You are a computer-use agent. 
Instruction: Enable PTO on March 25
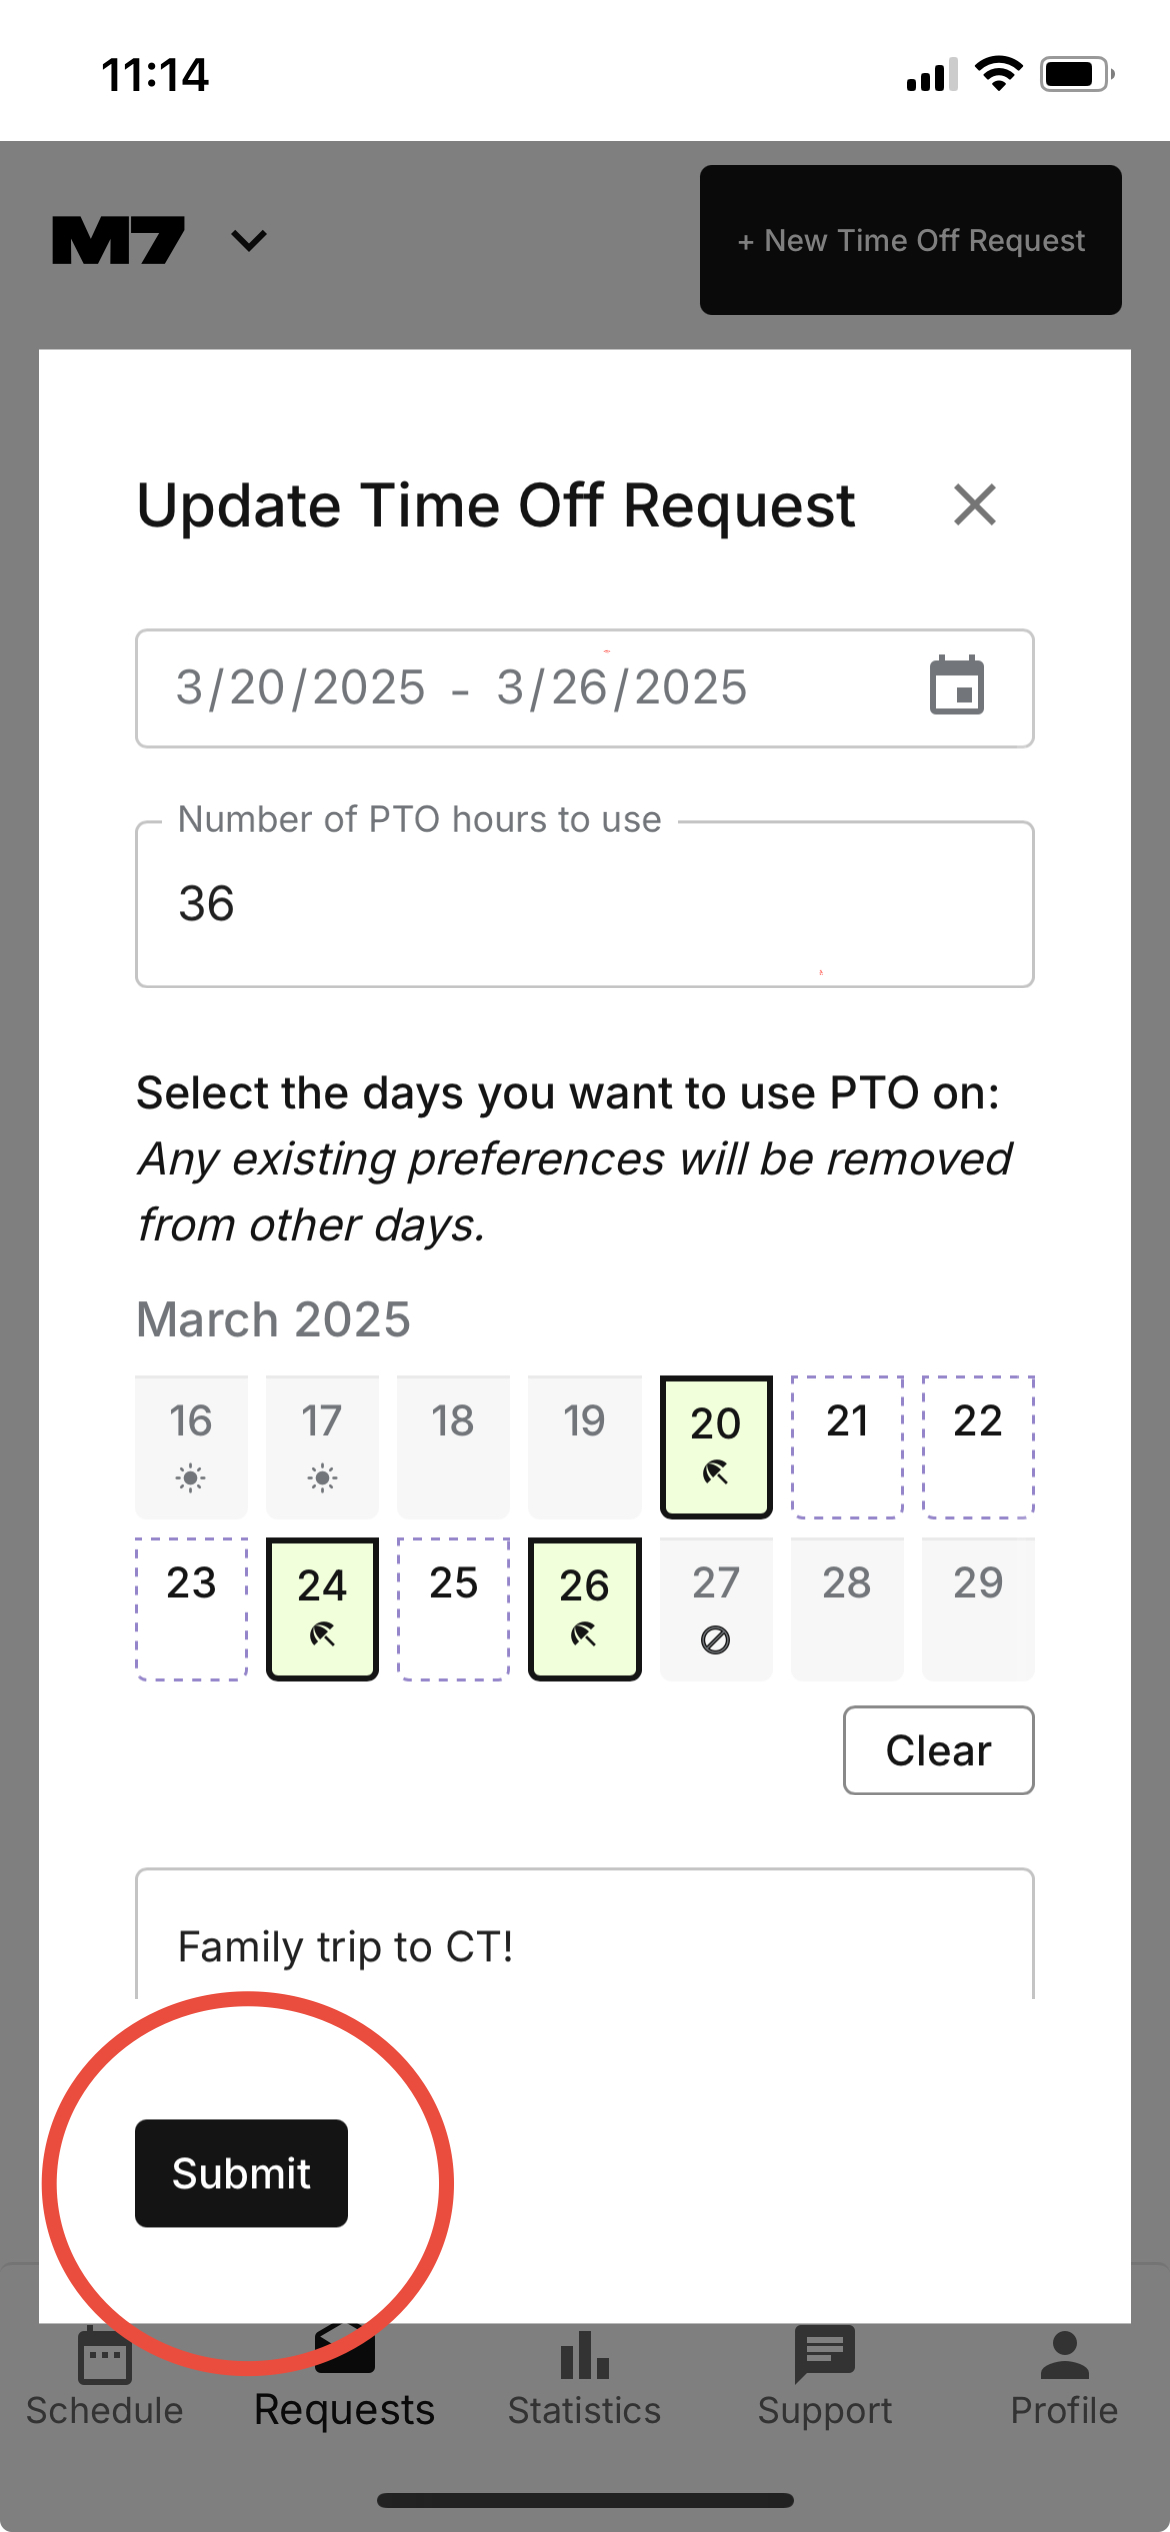(x=453, y=1608)
